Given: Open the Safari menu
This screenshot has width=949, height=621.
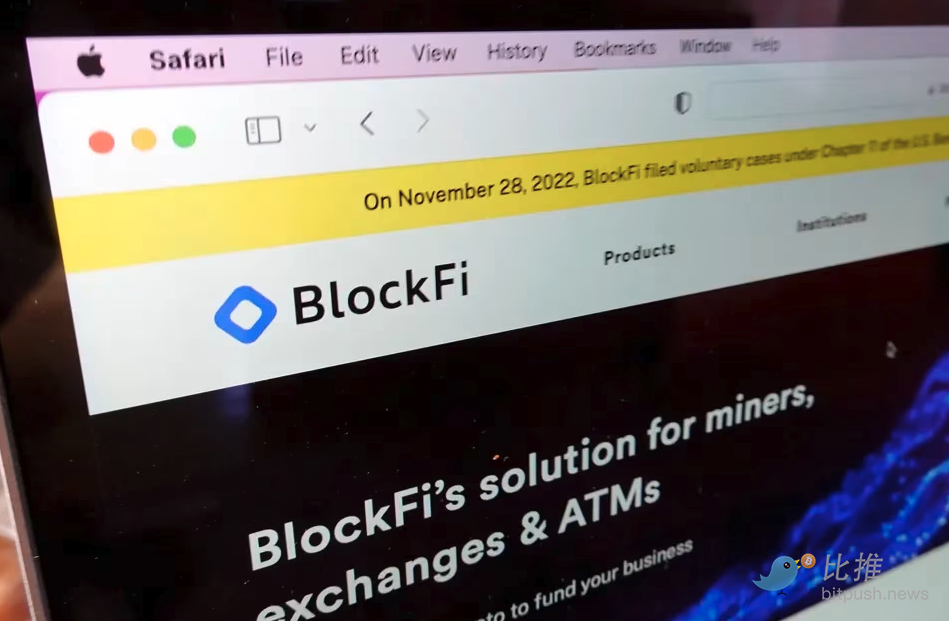Looking at the screenshot, I should tap(187, 59).
